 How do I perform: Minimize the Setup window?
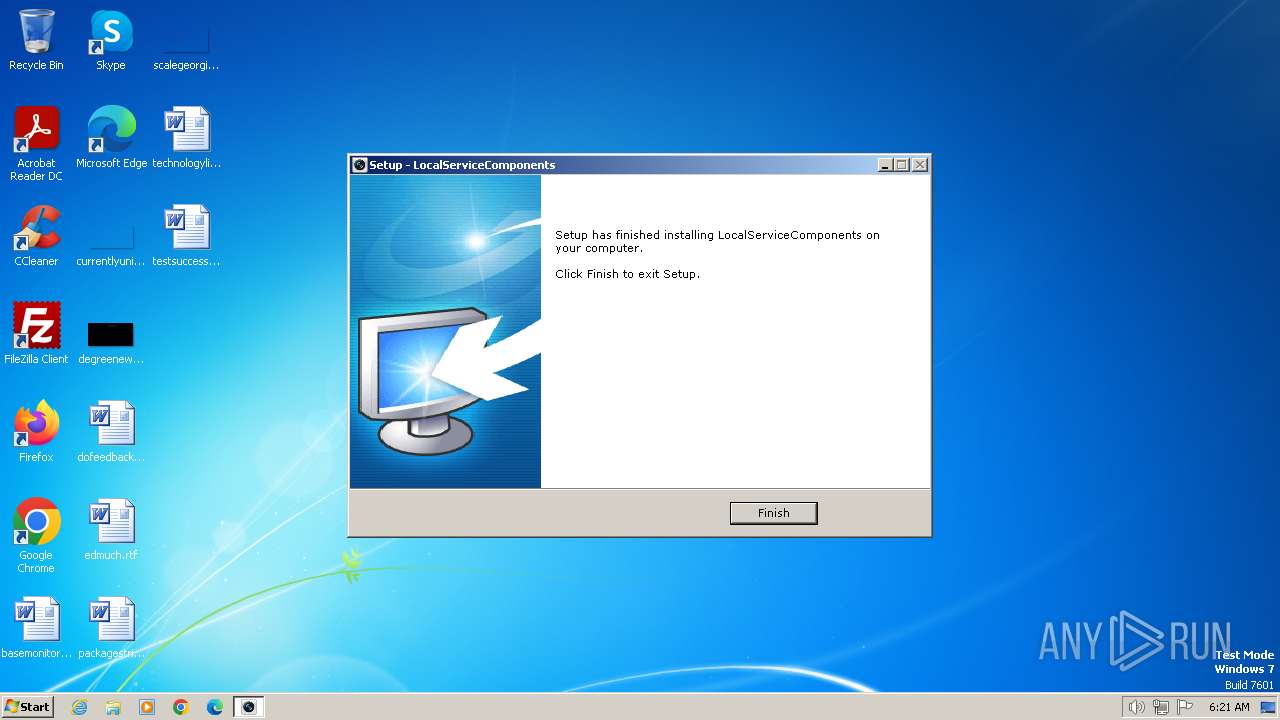coord(885,165)
